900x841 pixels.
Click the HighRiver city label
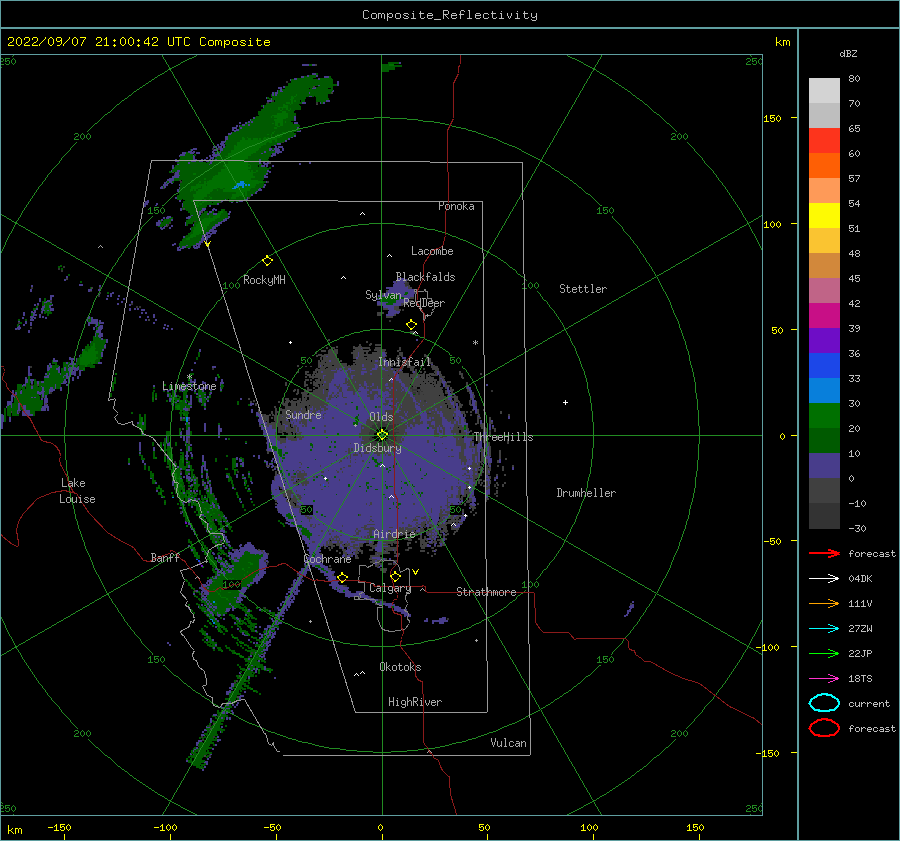415,702
